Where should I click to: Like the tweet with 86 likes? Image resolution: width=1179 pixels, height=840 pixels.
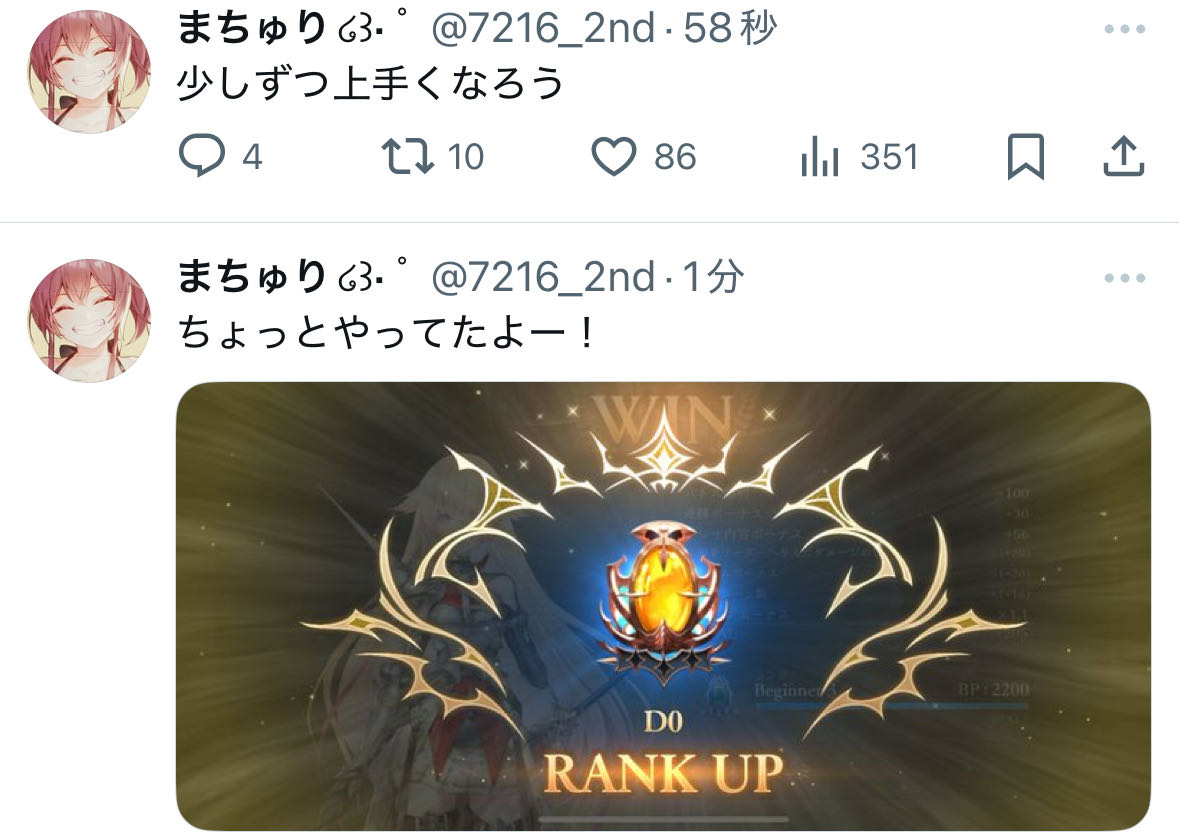click(614, 156)
